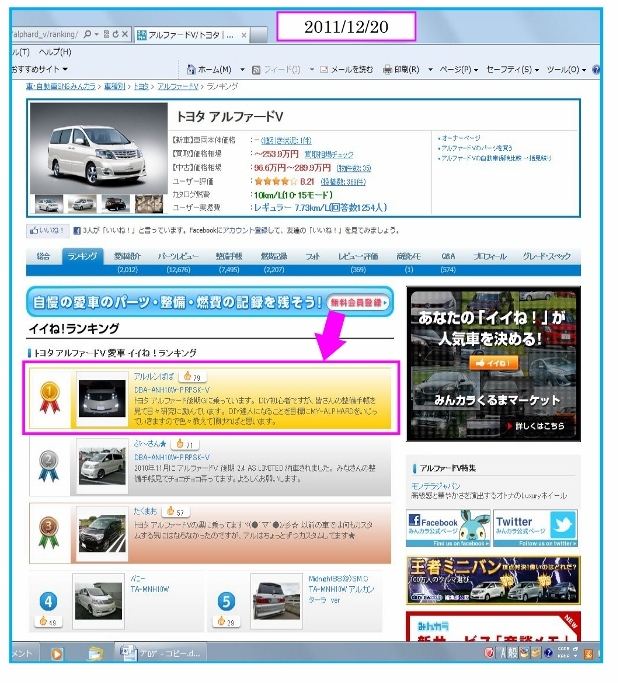Switch to the プロフィール tab
This screenshot has width=618, height=684.
point(490,256)
